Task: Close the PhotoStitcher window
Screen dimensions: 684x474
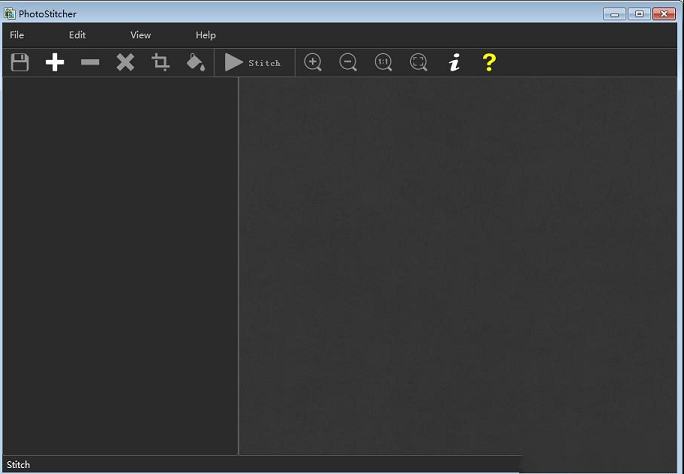Action: click(x=663, y=14)
